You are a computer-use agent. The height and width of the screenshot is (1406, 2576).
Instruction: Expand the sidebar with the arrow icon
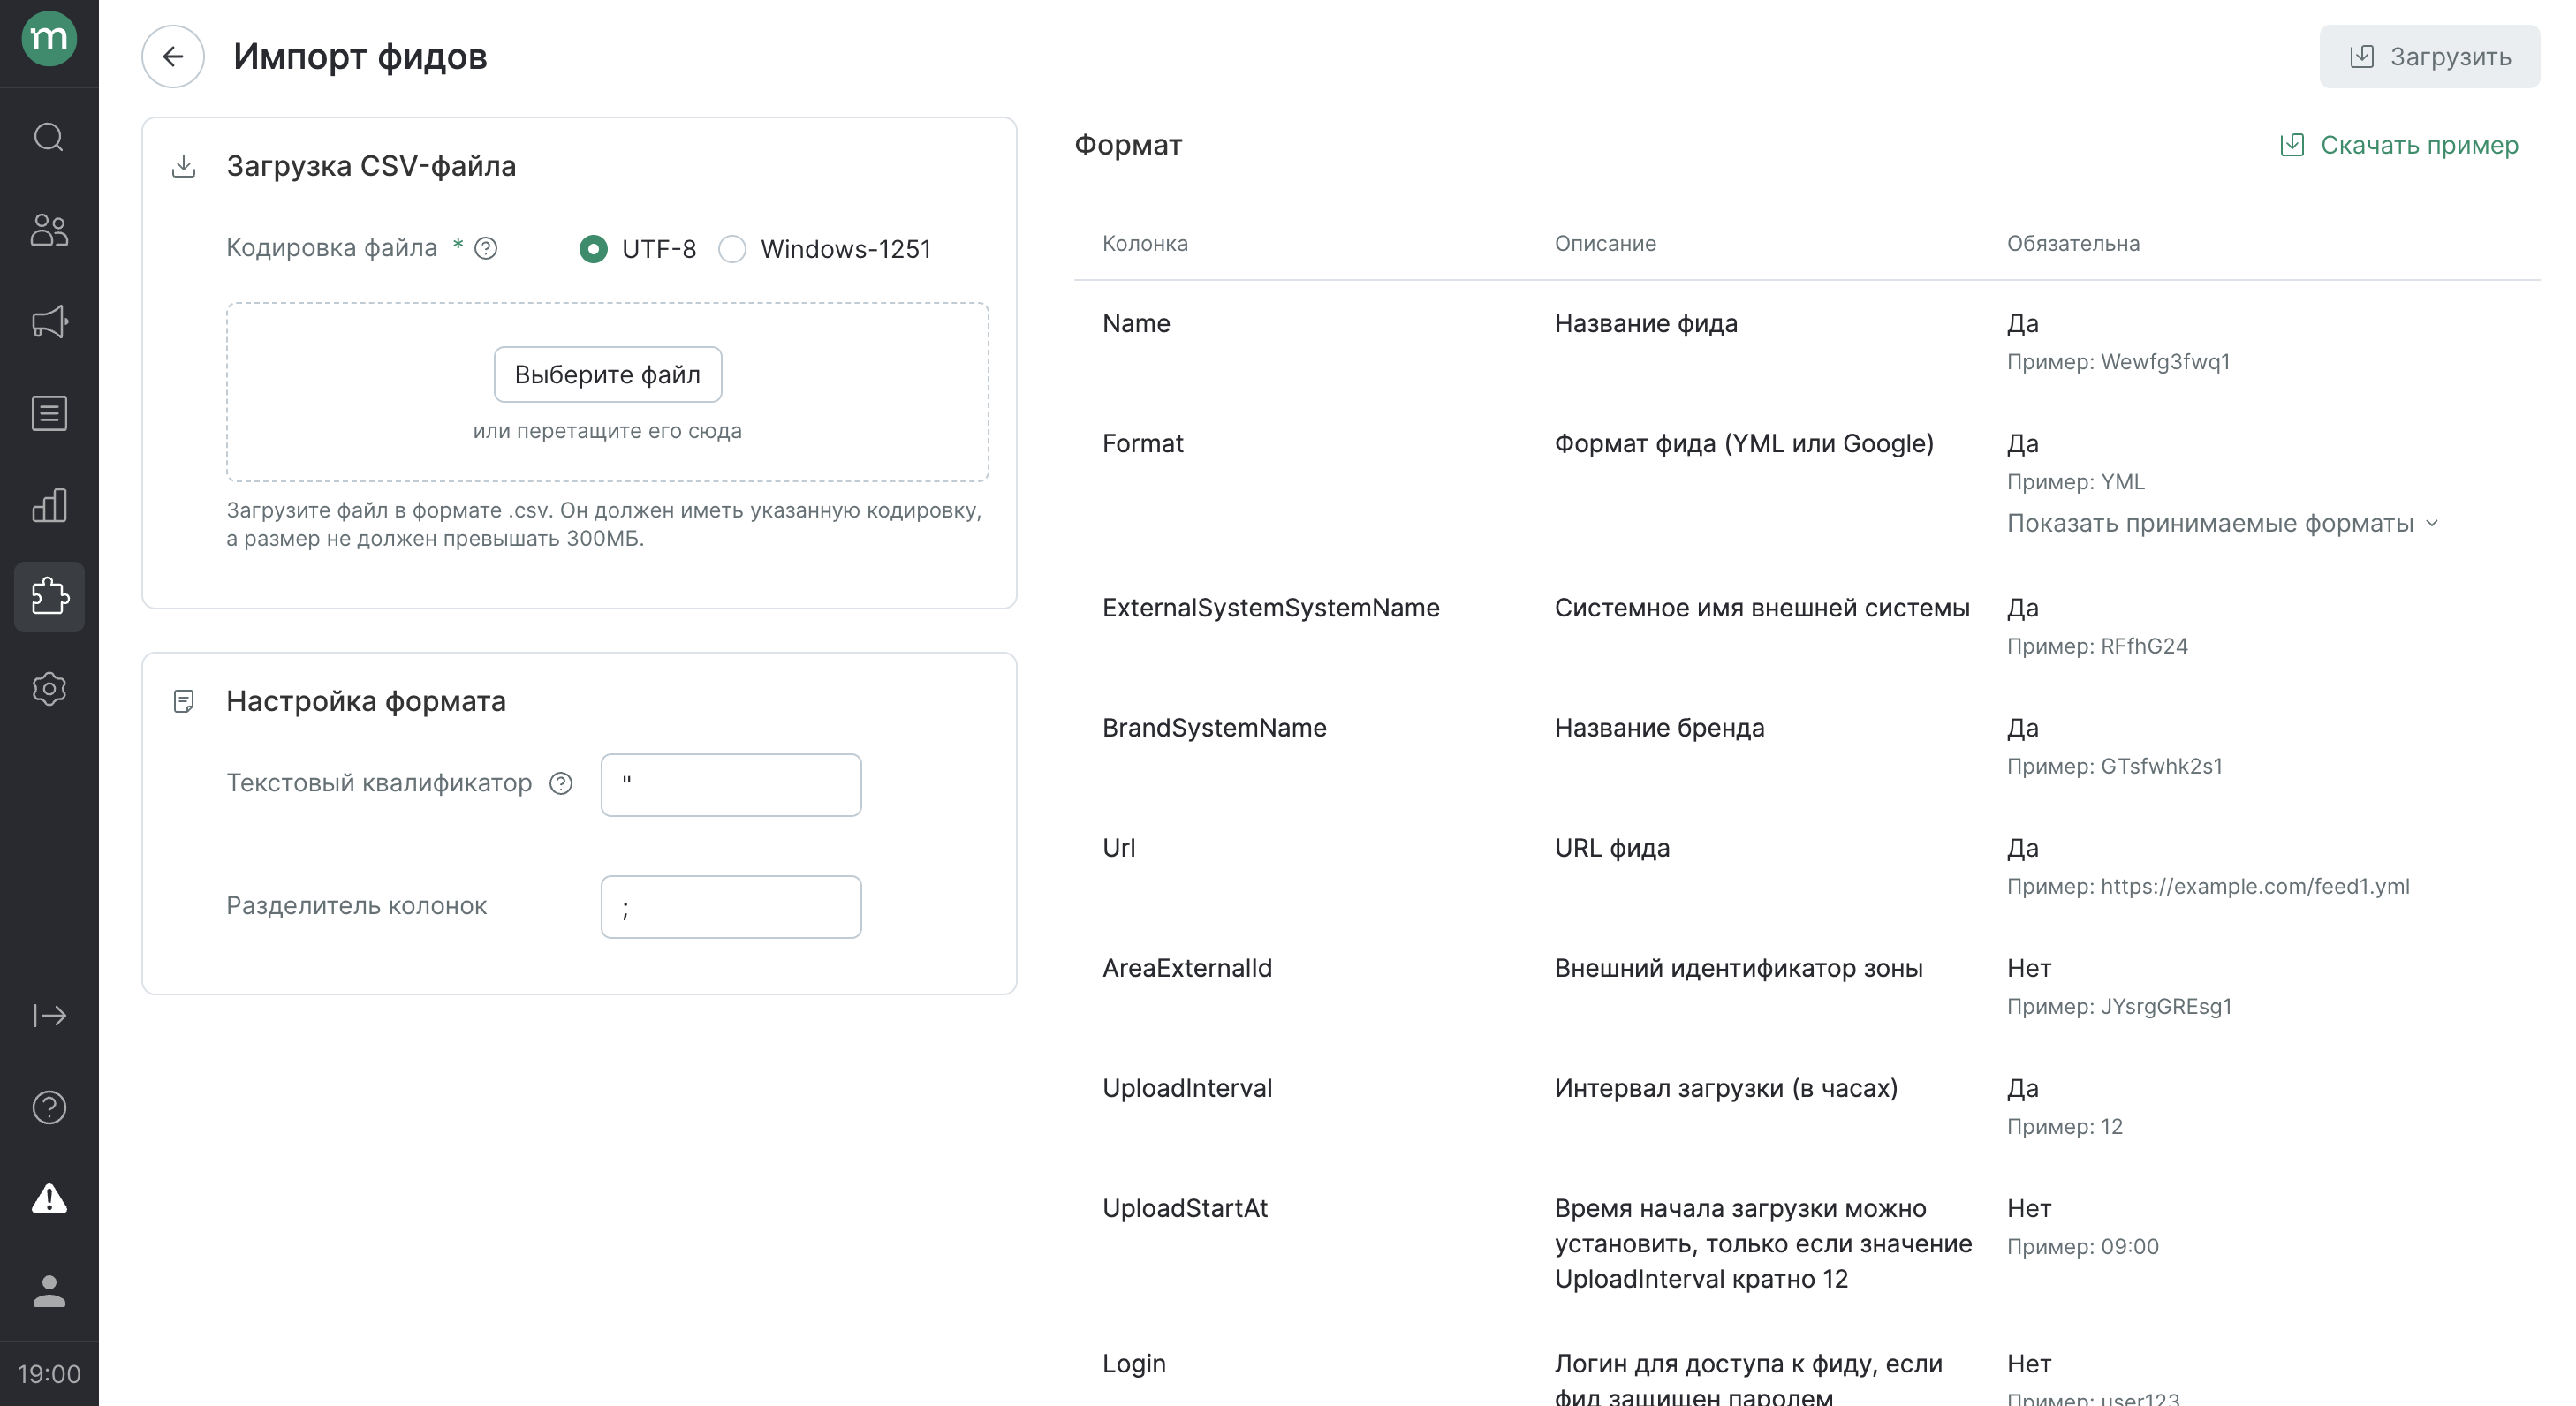[x=49, y=1016]
